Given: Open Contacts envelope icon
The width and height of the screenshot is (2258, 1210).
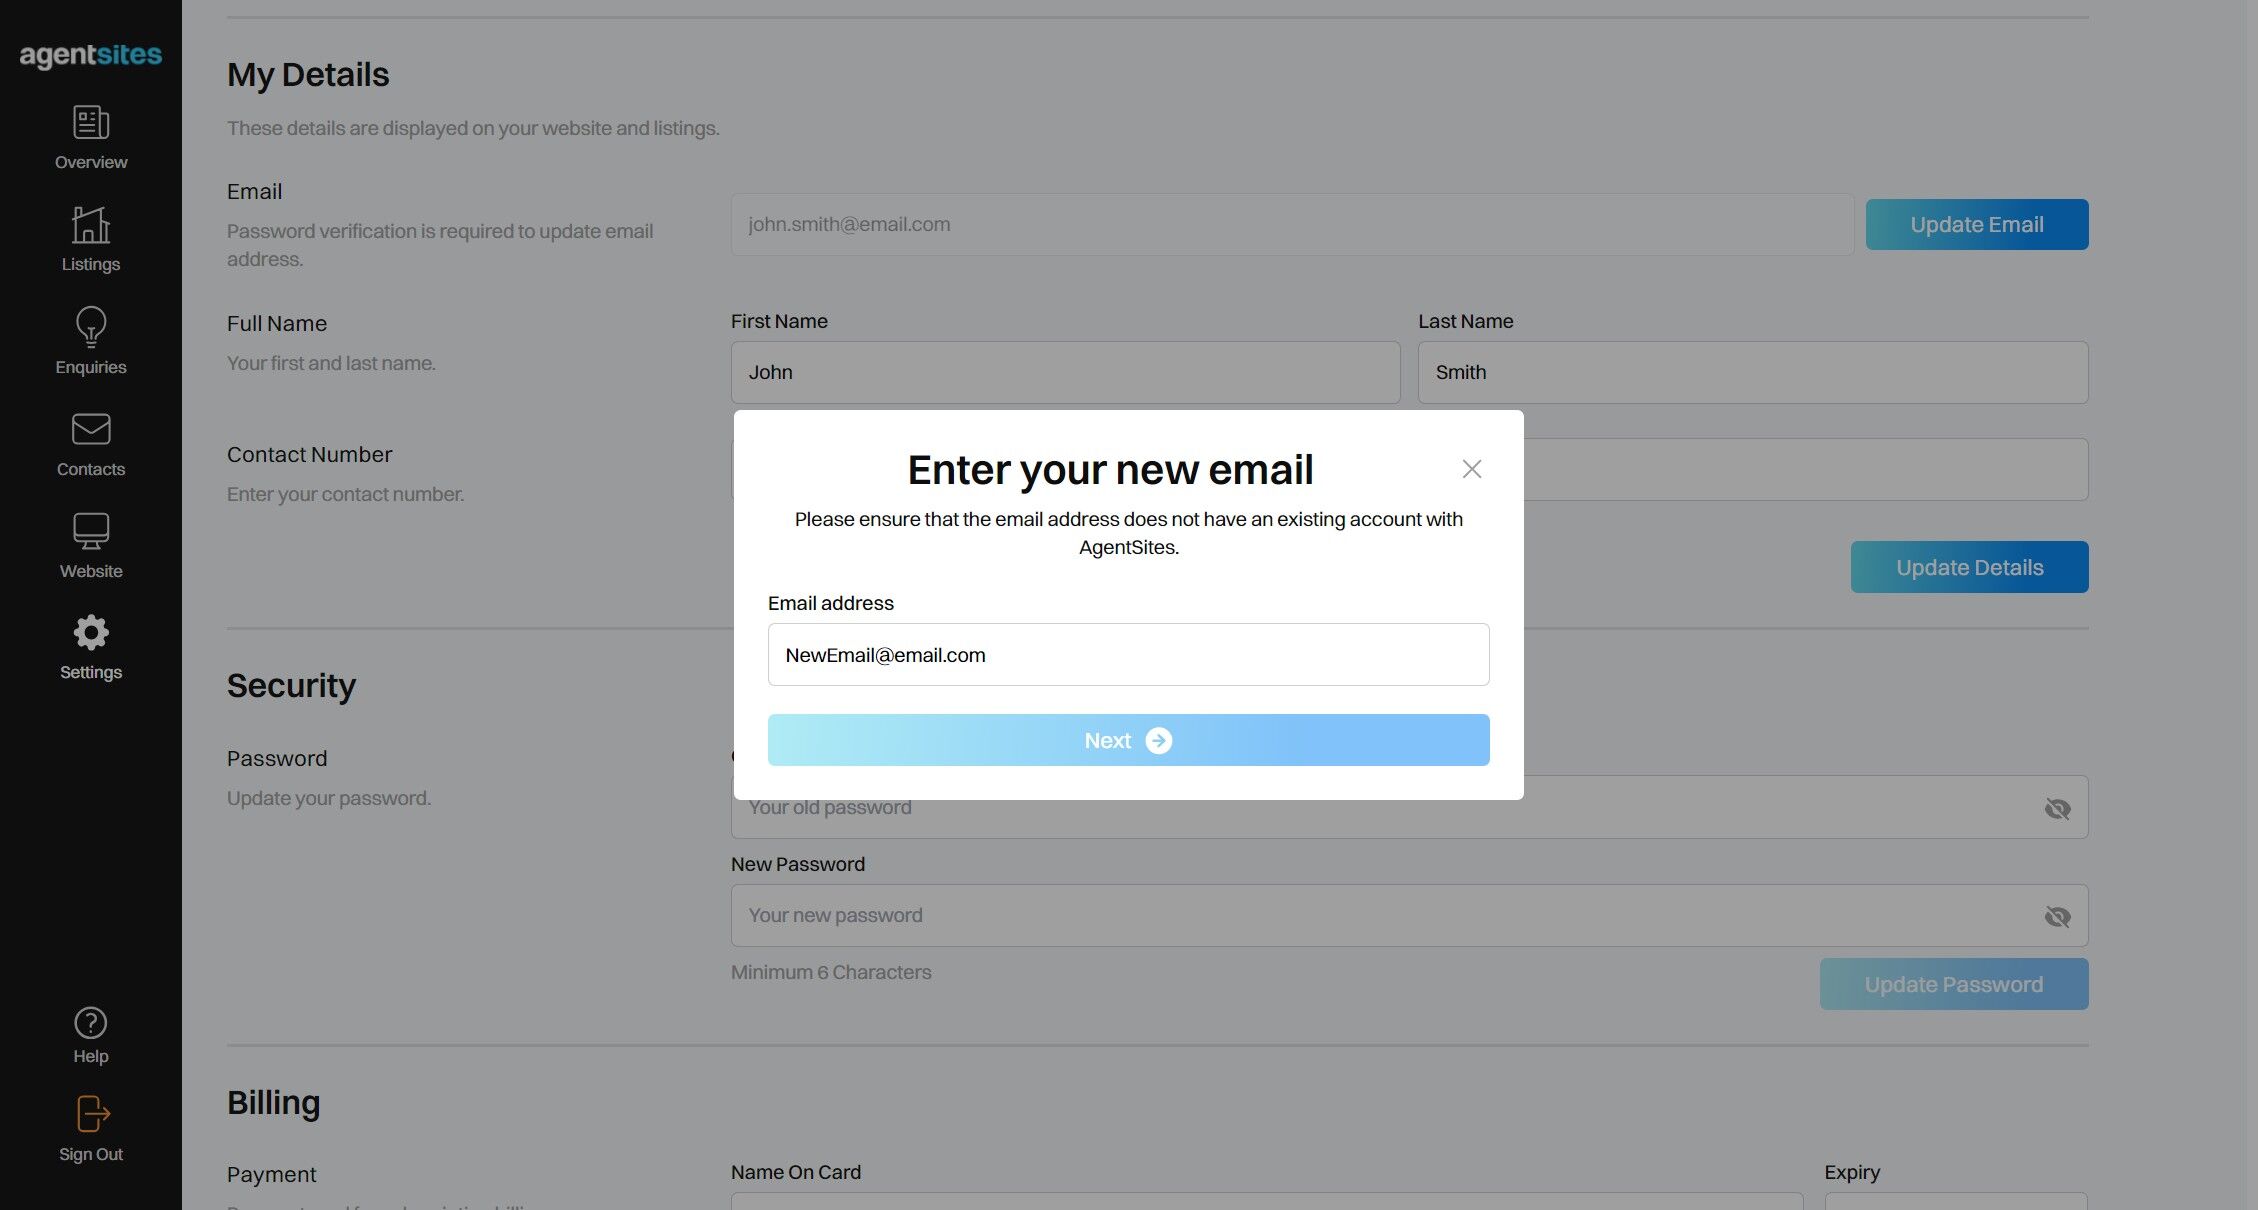Looking at the screenshot, I should tap(91, 429).
